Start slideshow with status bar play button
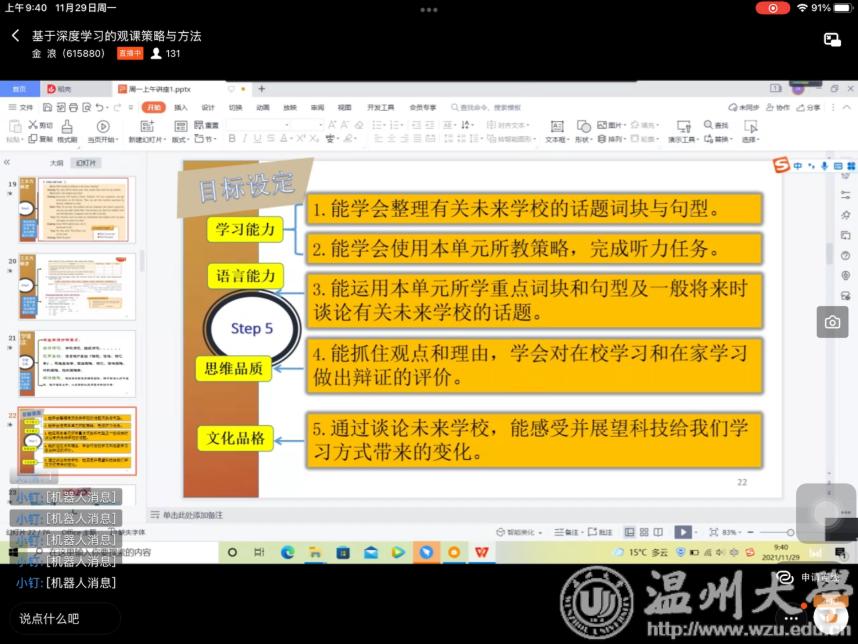This screenshot has width=858, height=644. [x=682, y=532]
